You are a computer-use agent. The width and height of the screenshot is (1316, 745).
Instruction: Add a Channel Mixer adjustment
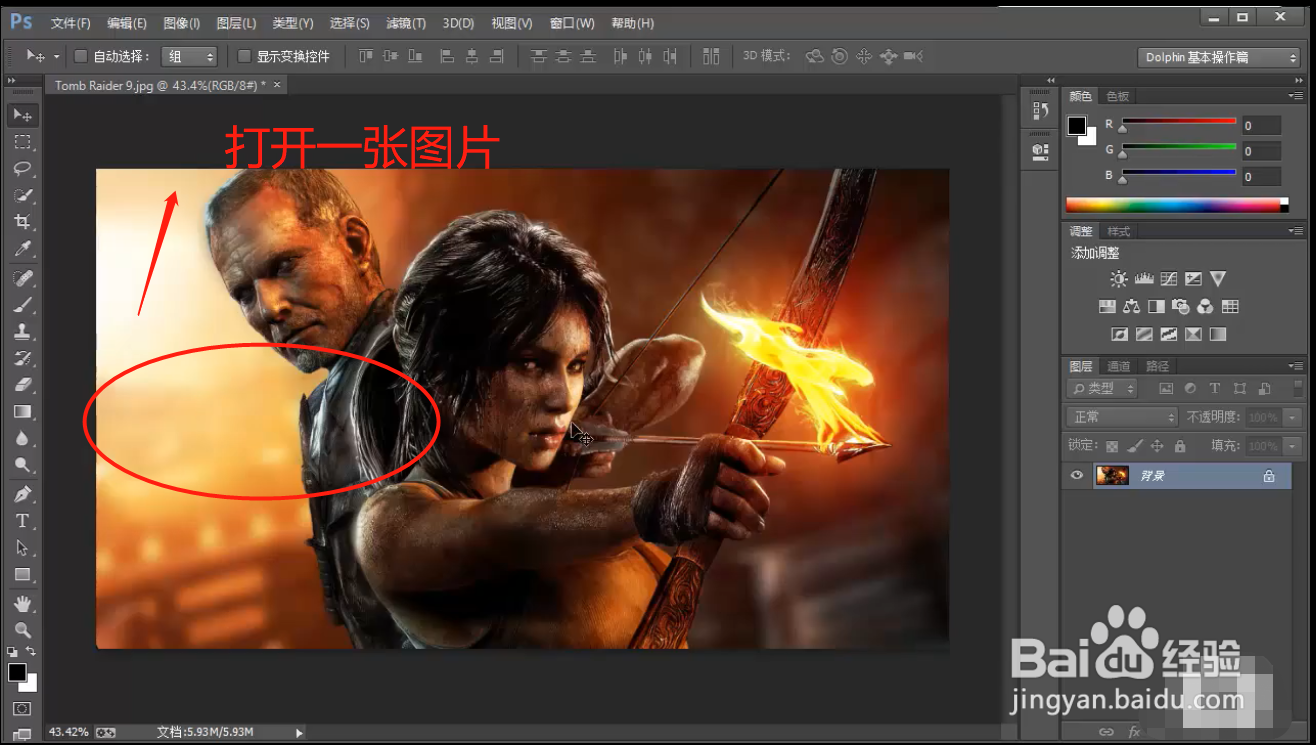click(x=1205, y=306)
